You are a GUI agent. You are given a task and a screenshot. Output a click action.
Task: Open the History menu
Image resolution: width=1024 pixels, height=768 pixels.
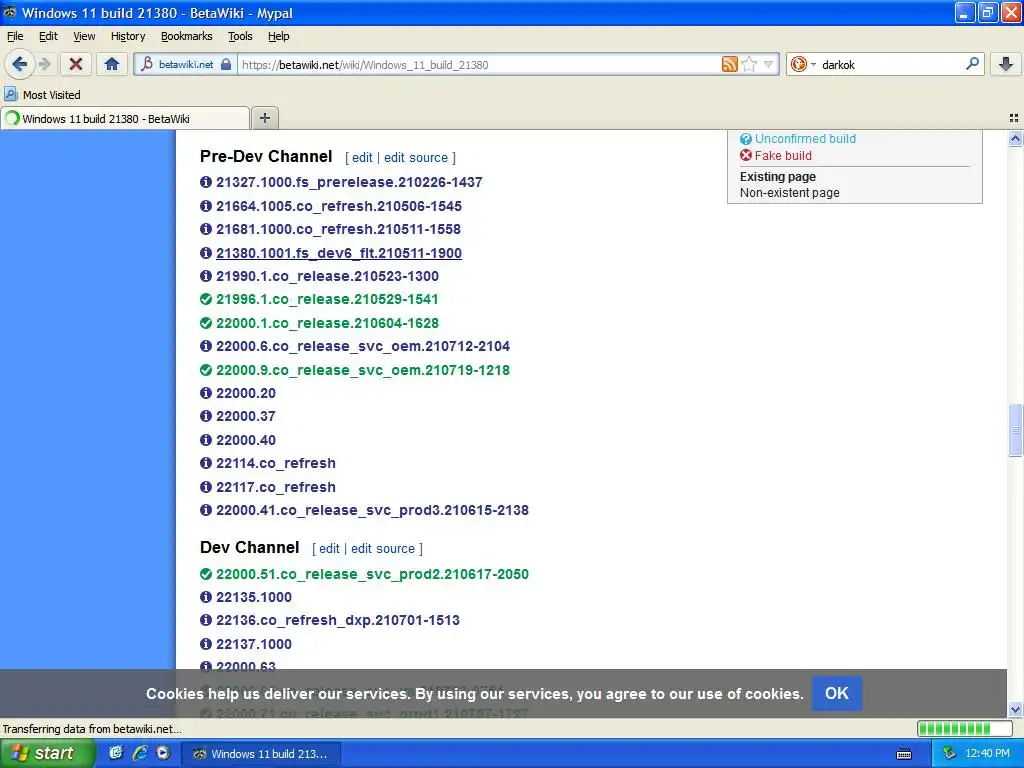(x=127, y=36)
